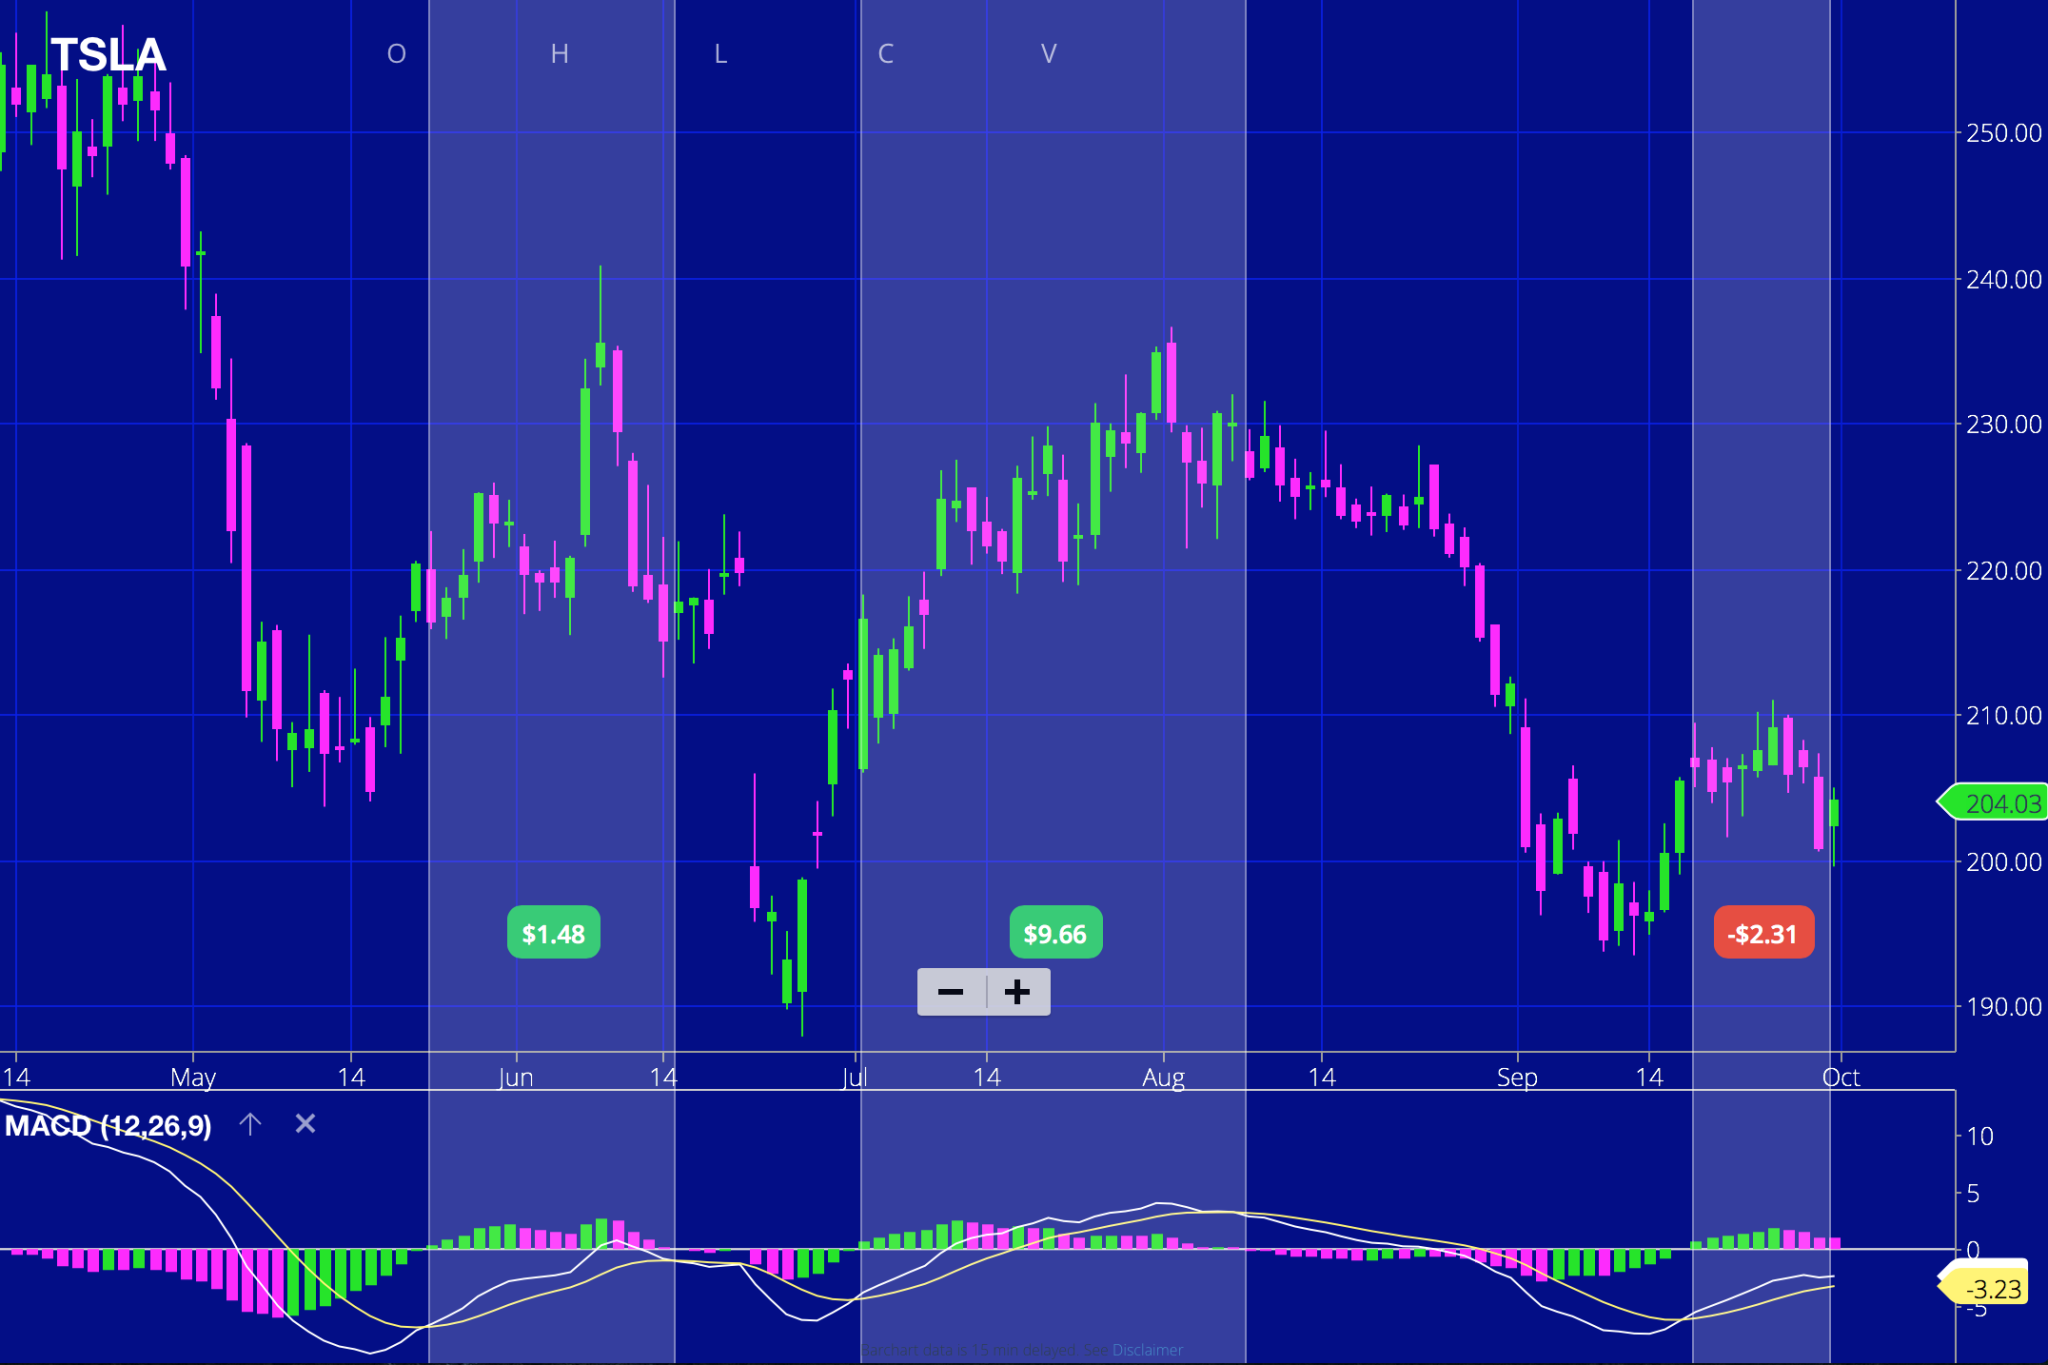Move the MACD pane up with the arrow
2048x1365 pixels.
pyautogui.click(x=250, y=1124)
